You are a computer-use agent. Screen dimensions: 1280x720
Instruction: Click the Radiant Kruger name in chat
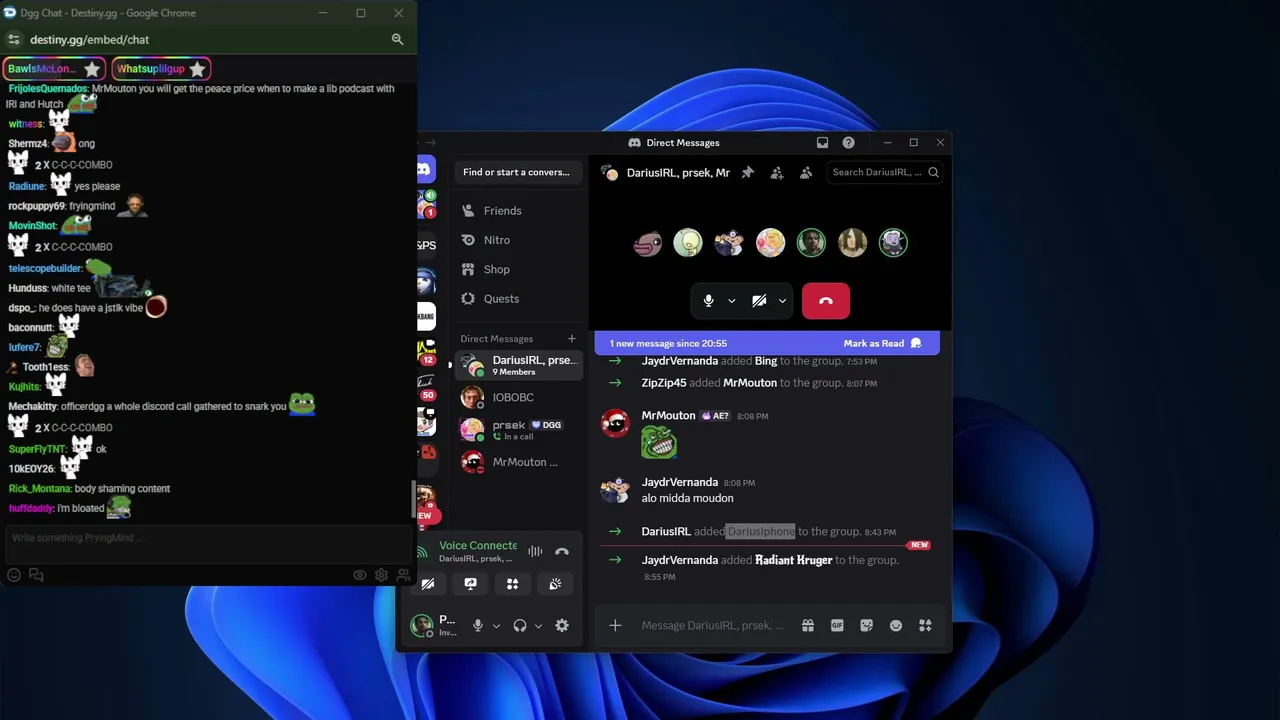click(794, 560)
